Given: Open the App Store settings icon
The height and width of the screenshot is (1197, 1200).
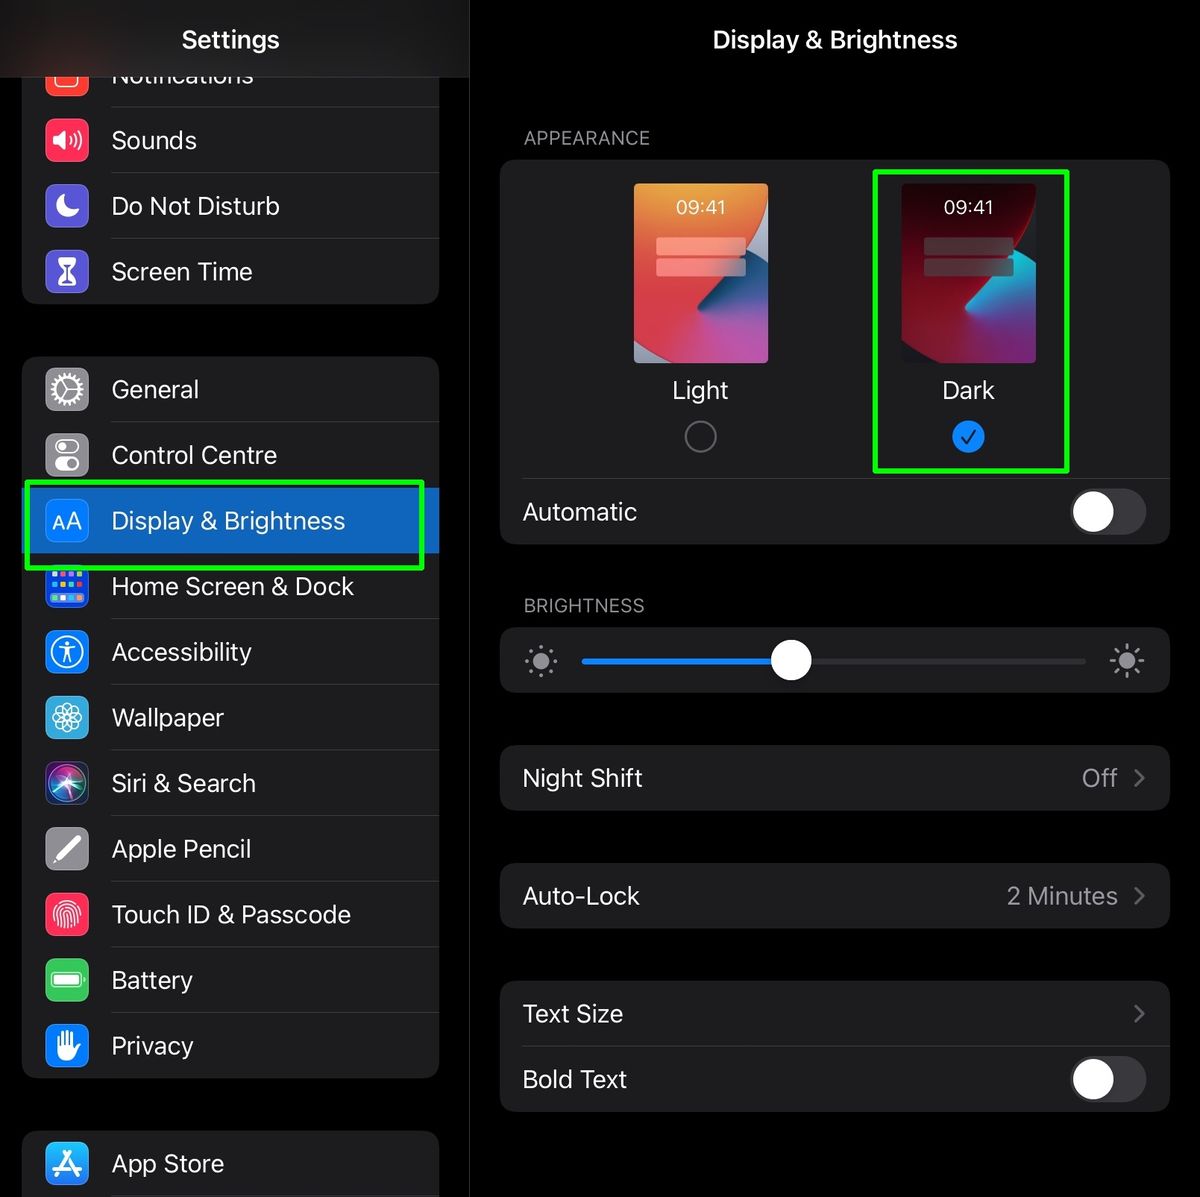Looking at the screenshot, I should (66, 1163).
